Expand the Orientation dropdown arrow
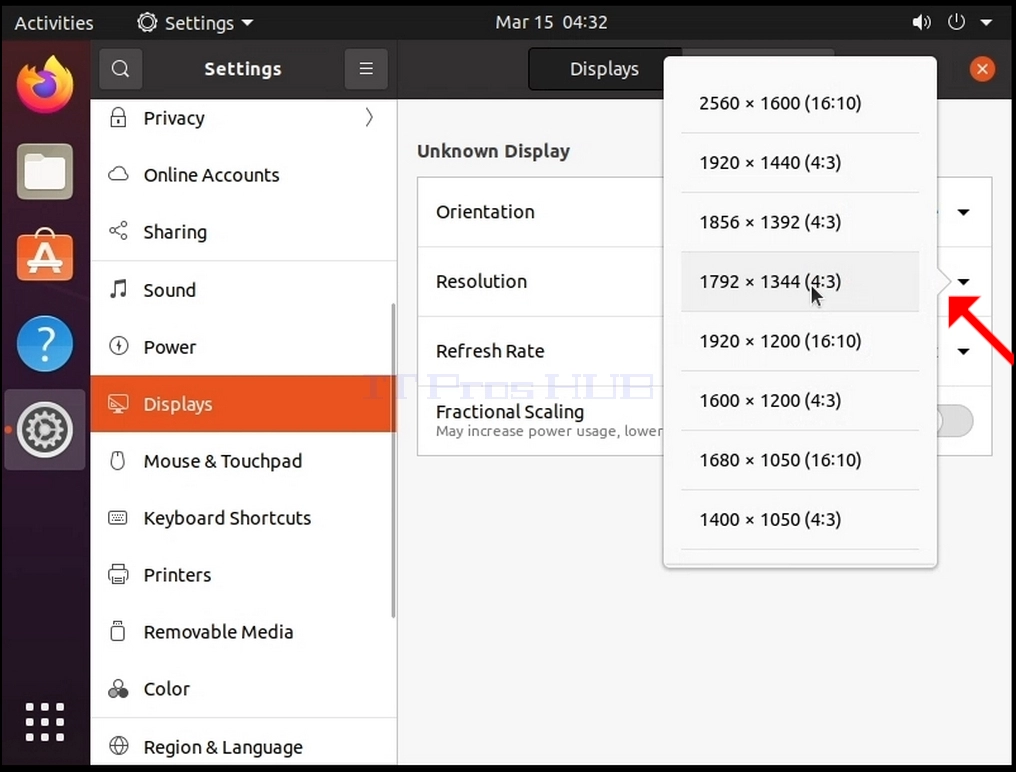 (x=964, y=212)
